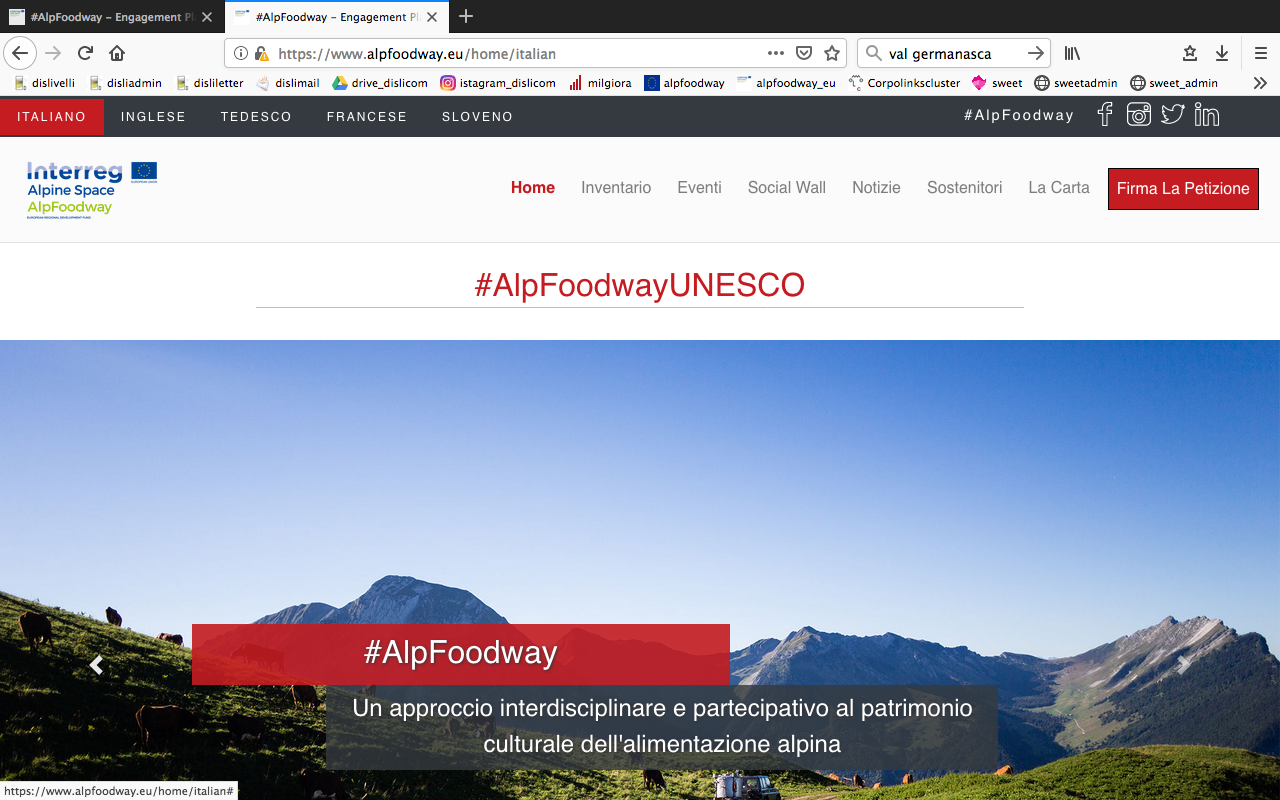Open the alpfoodway bookmark
This screenshot has width=1280, height=800.
[x=685, y=83]
